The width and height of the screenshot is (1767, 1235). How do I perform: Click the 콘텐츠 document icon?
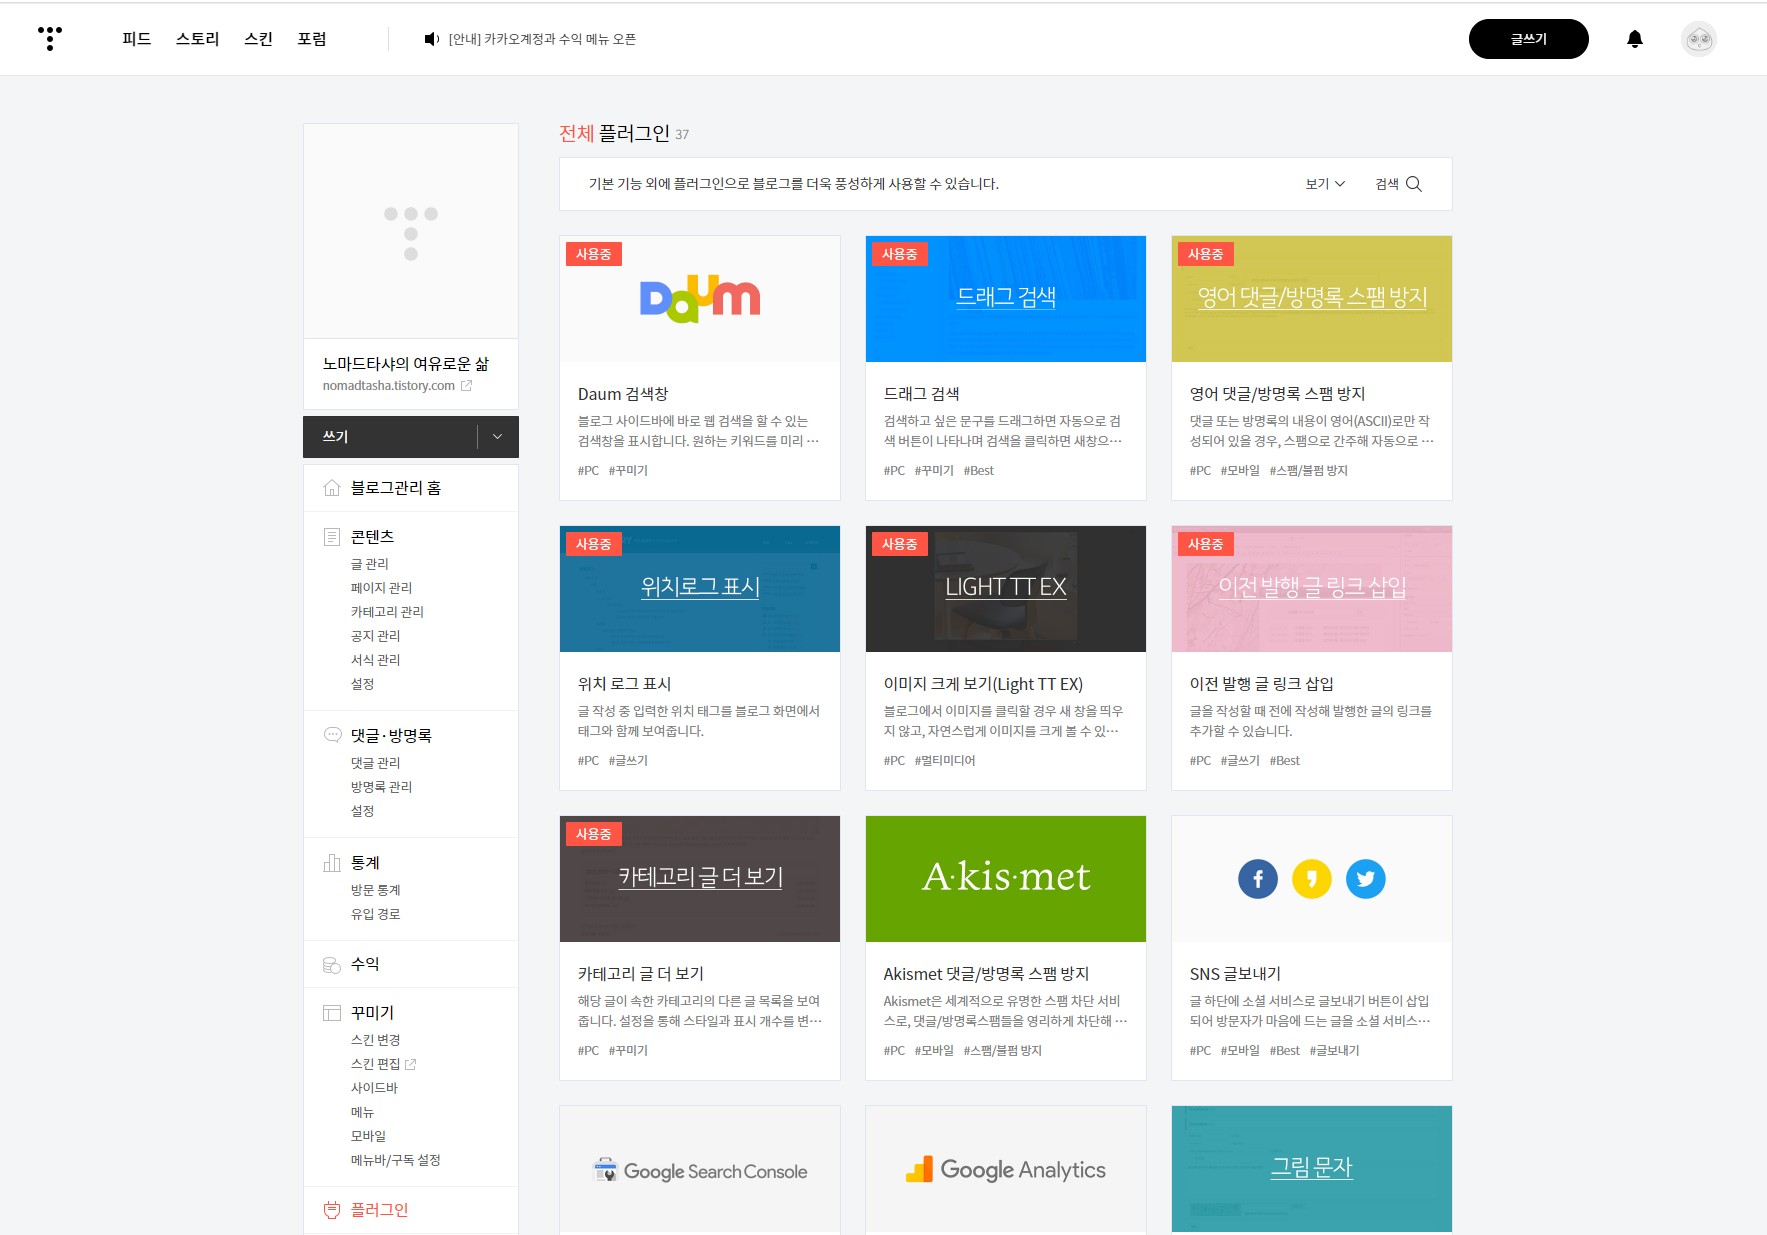(332, 537)
